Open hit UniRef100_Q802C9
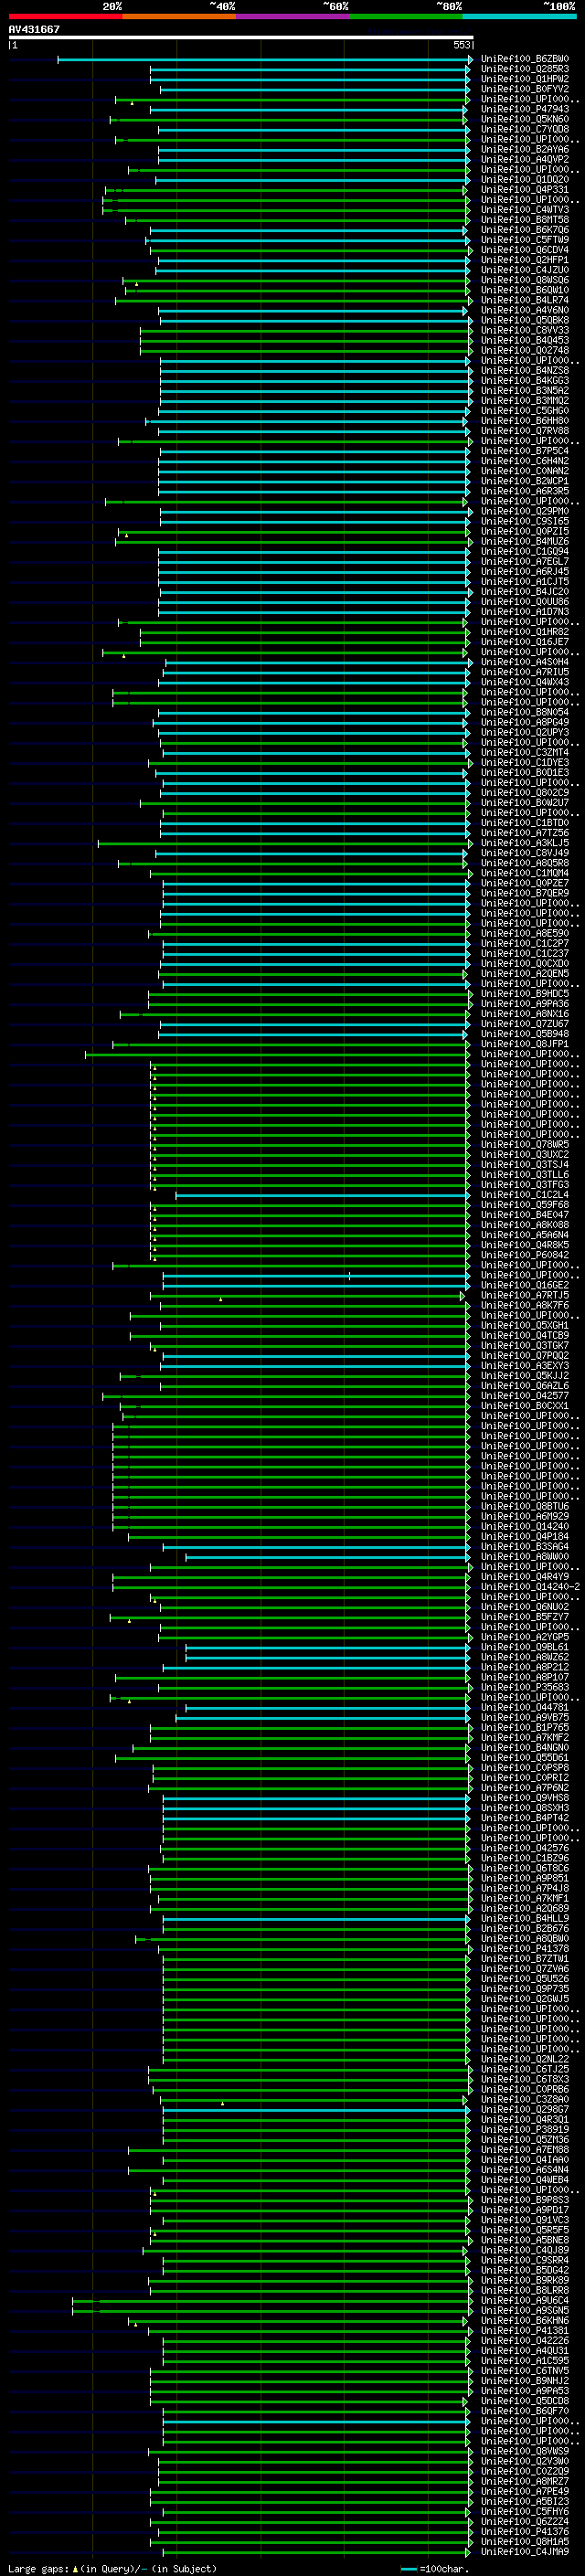 (525, 792)
